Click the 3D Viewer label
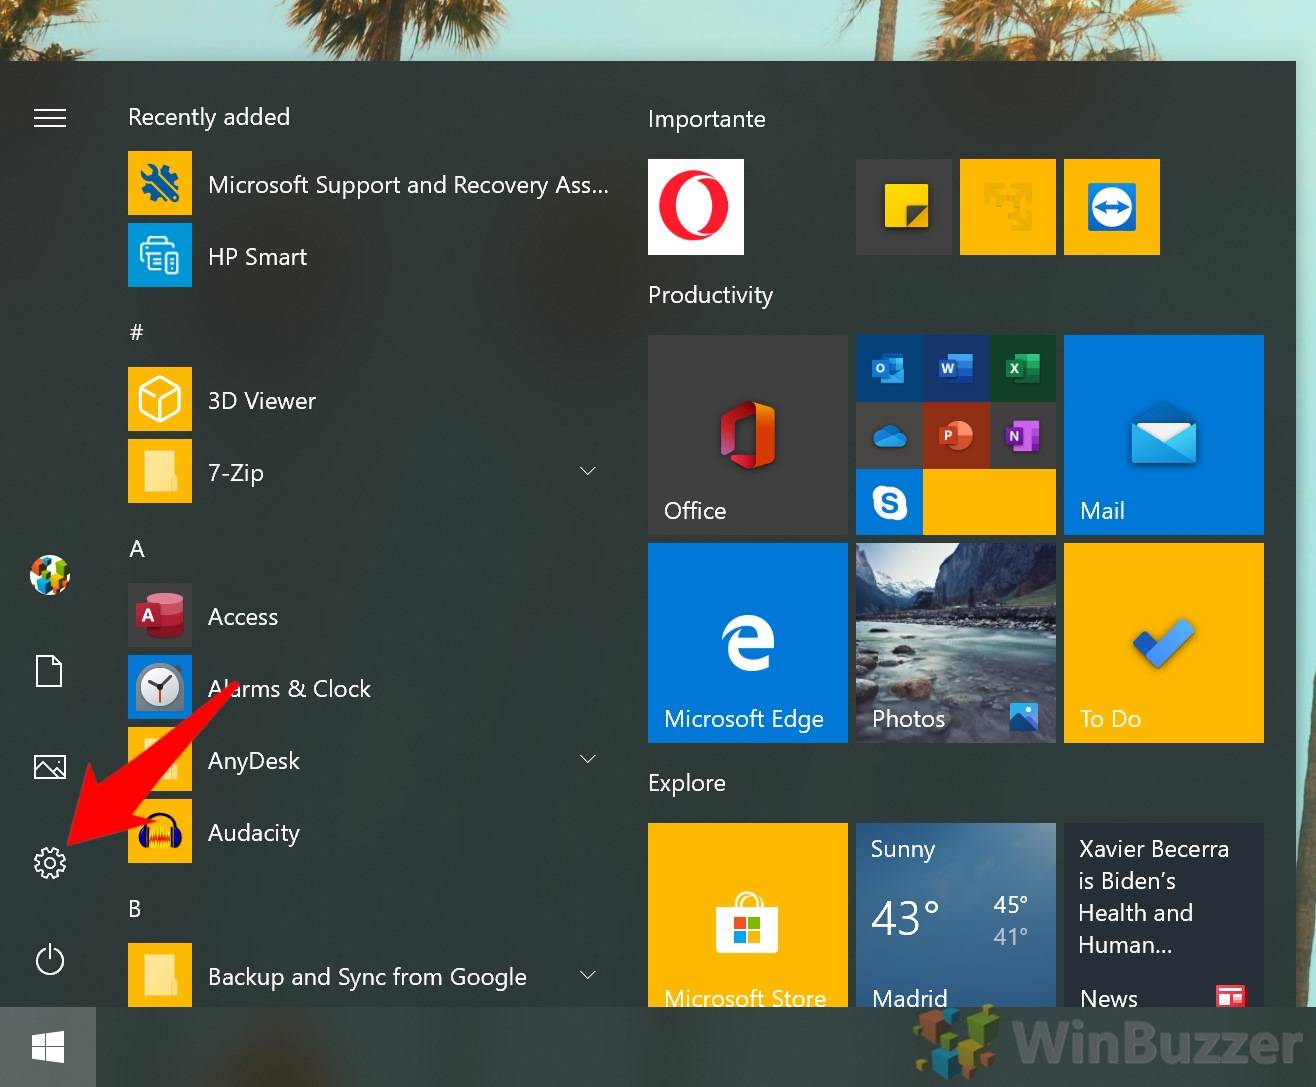The width and height of the screenshot is (1316, 1087). coord(262,401)
